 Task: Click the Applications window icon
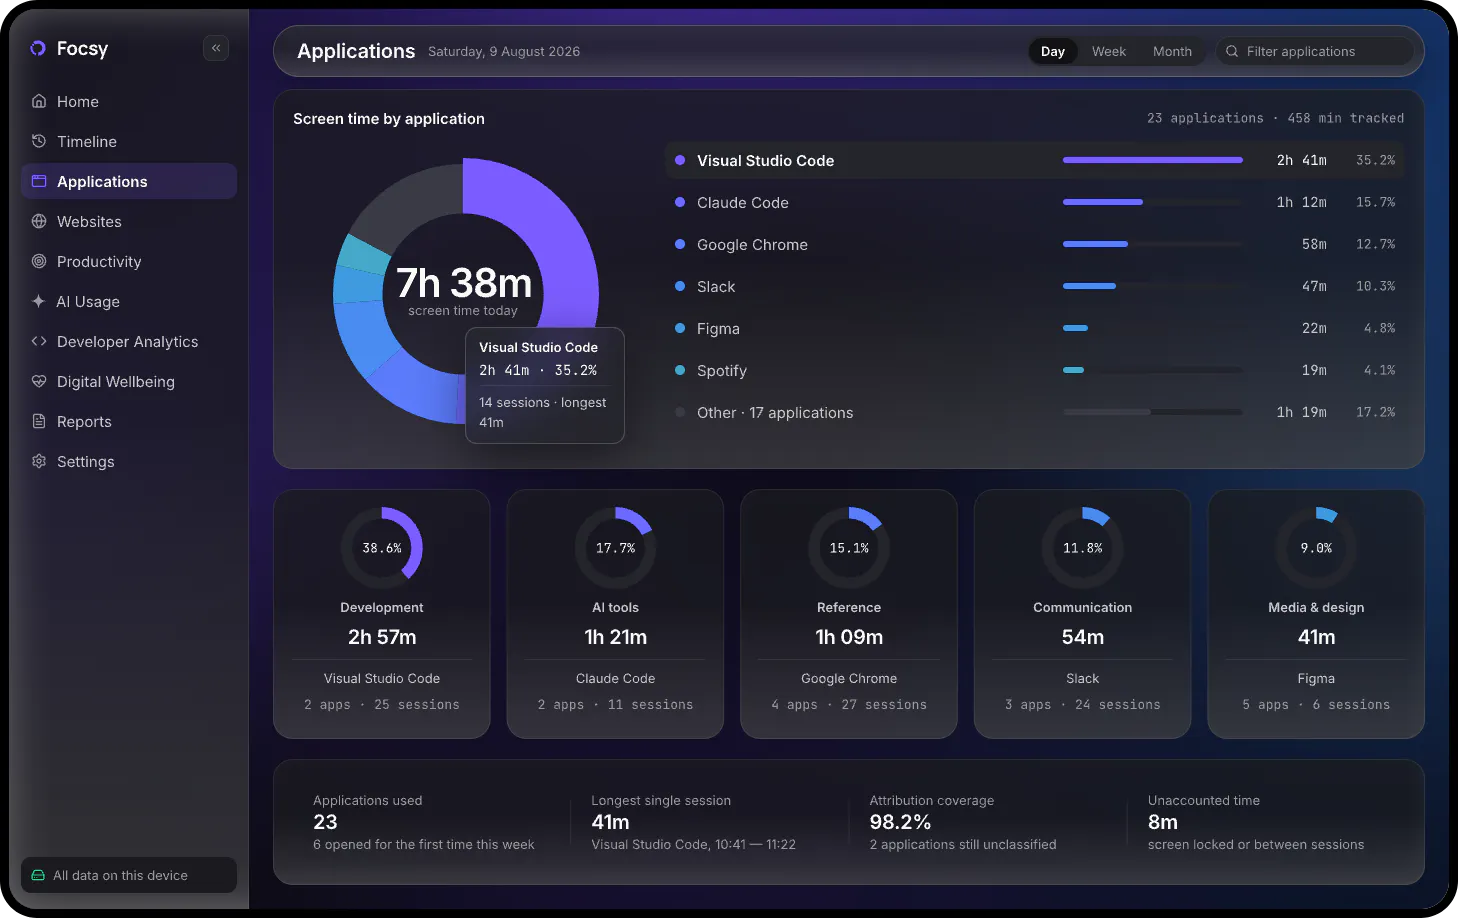click(x=39, y=181)
